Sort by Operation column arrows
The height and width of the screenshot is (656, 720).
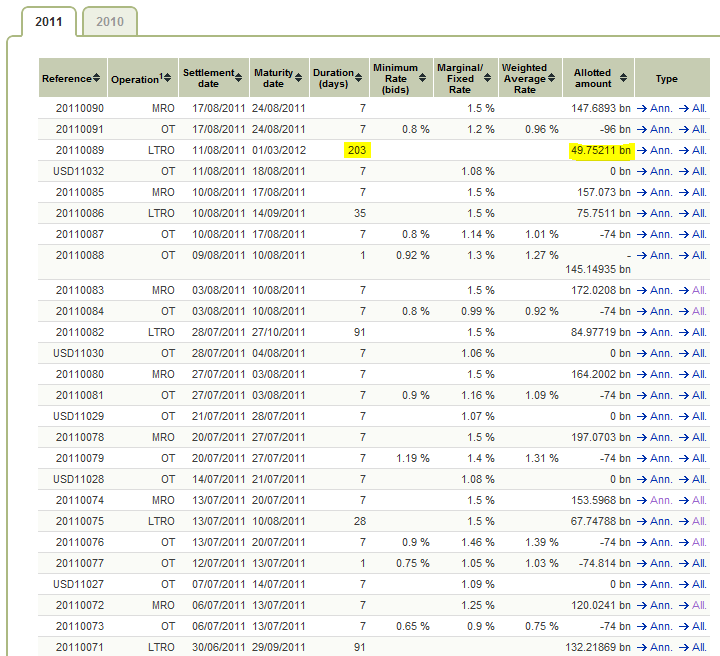pos(168,78)
